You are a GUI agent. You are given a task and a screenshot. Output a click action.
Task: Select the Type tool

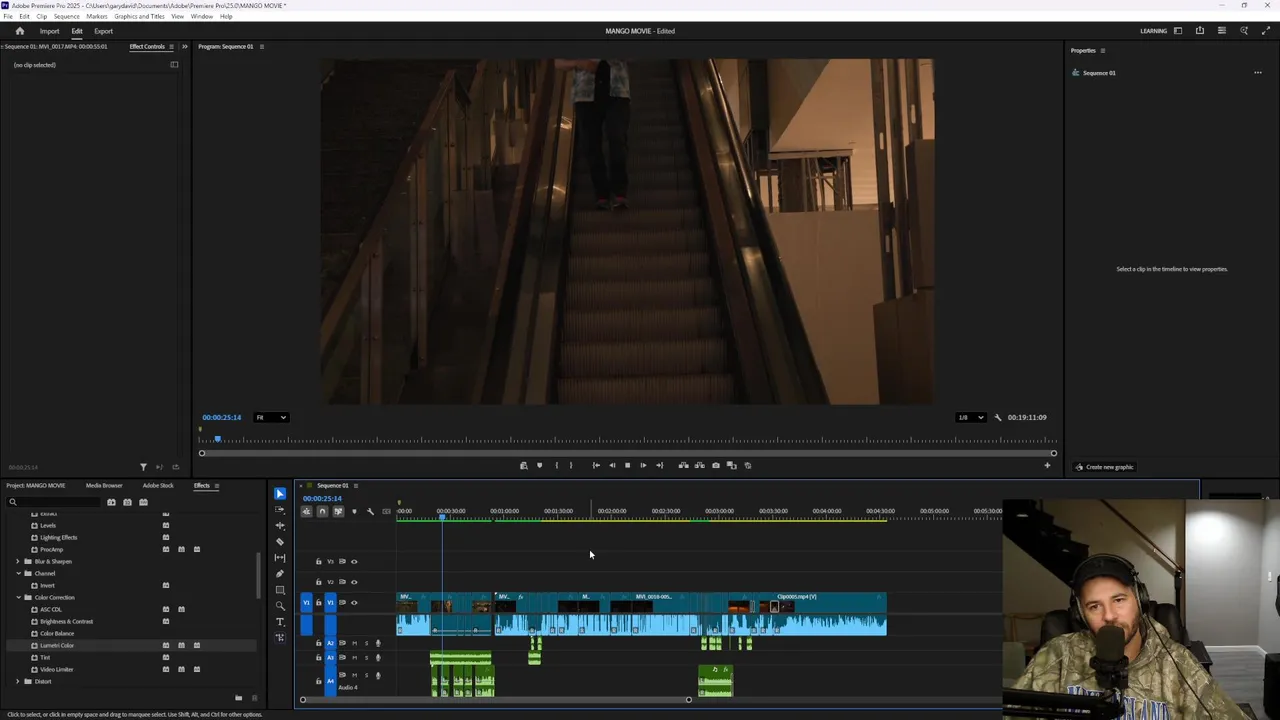tap(280, 622)
